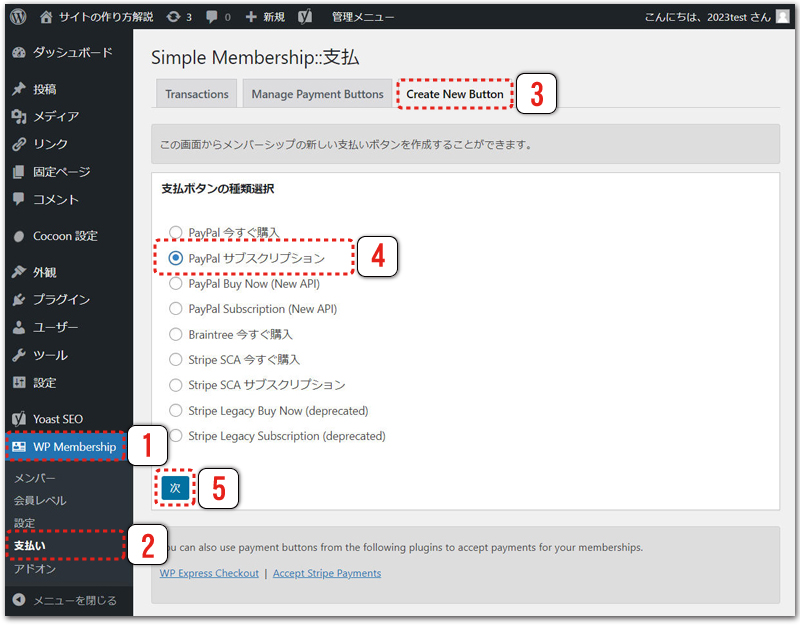Open 管理メニュー in the admin bar

(362, 17)
